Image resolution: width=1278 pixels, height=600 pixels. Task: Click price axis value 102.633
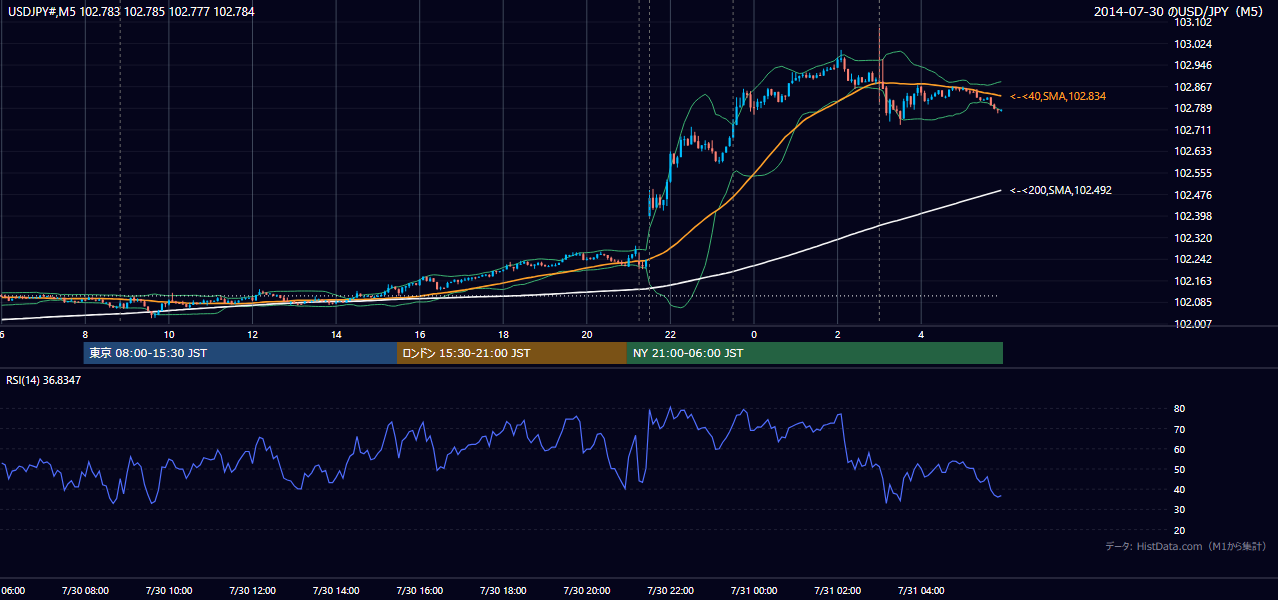coord(1192,152)
